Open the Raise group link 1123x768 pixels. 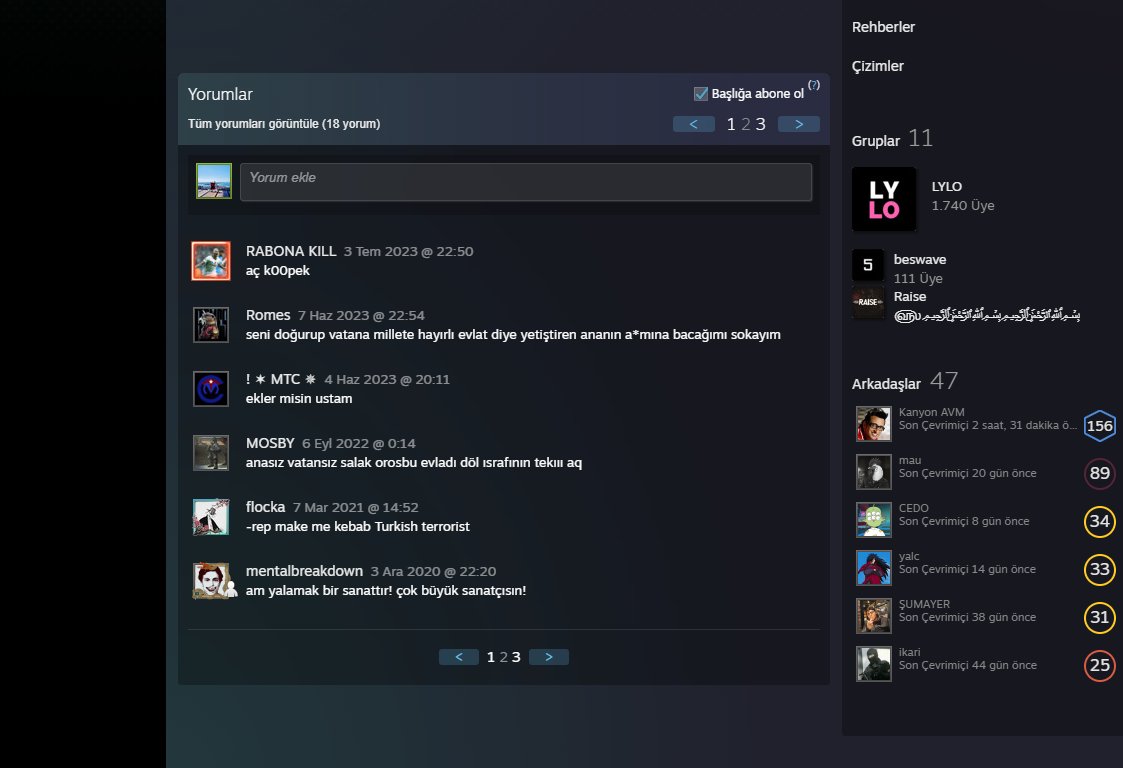pos(910,297)
